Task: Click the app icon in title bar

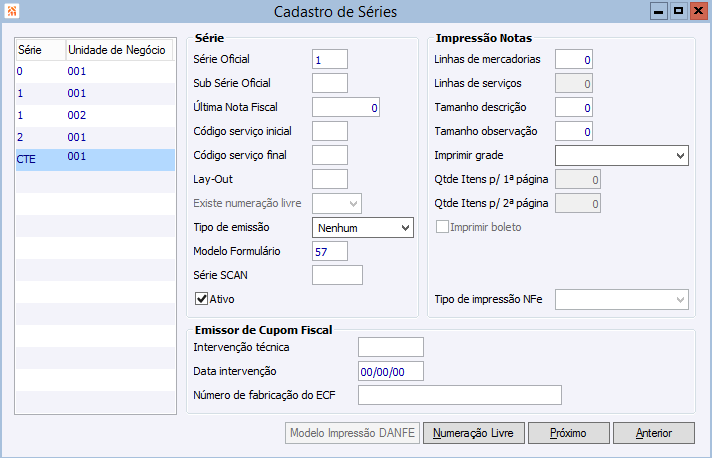Action: [x=11, y=12]
